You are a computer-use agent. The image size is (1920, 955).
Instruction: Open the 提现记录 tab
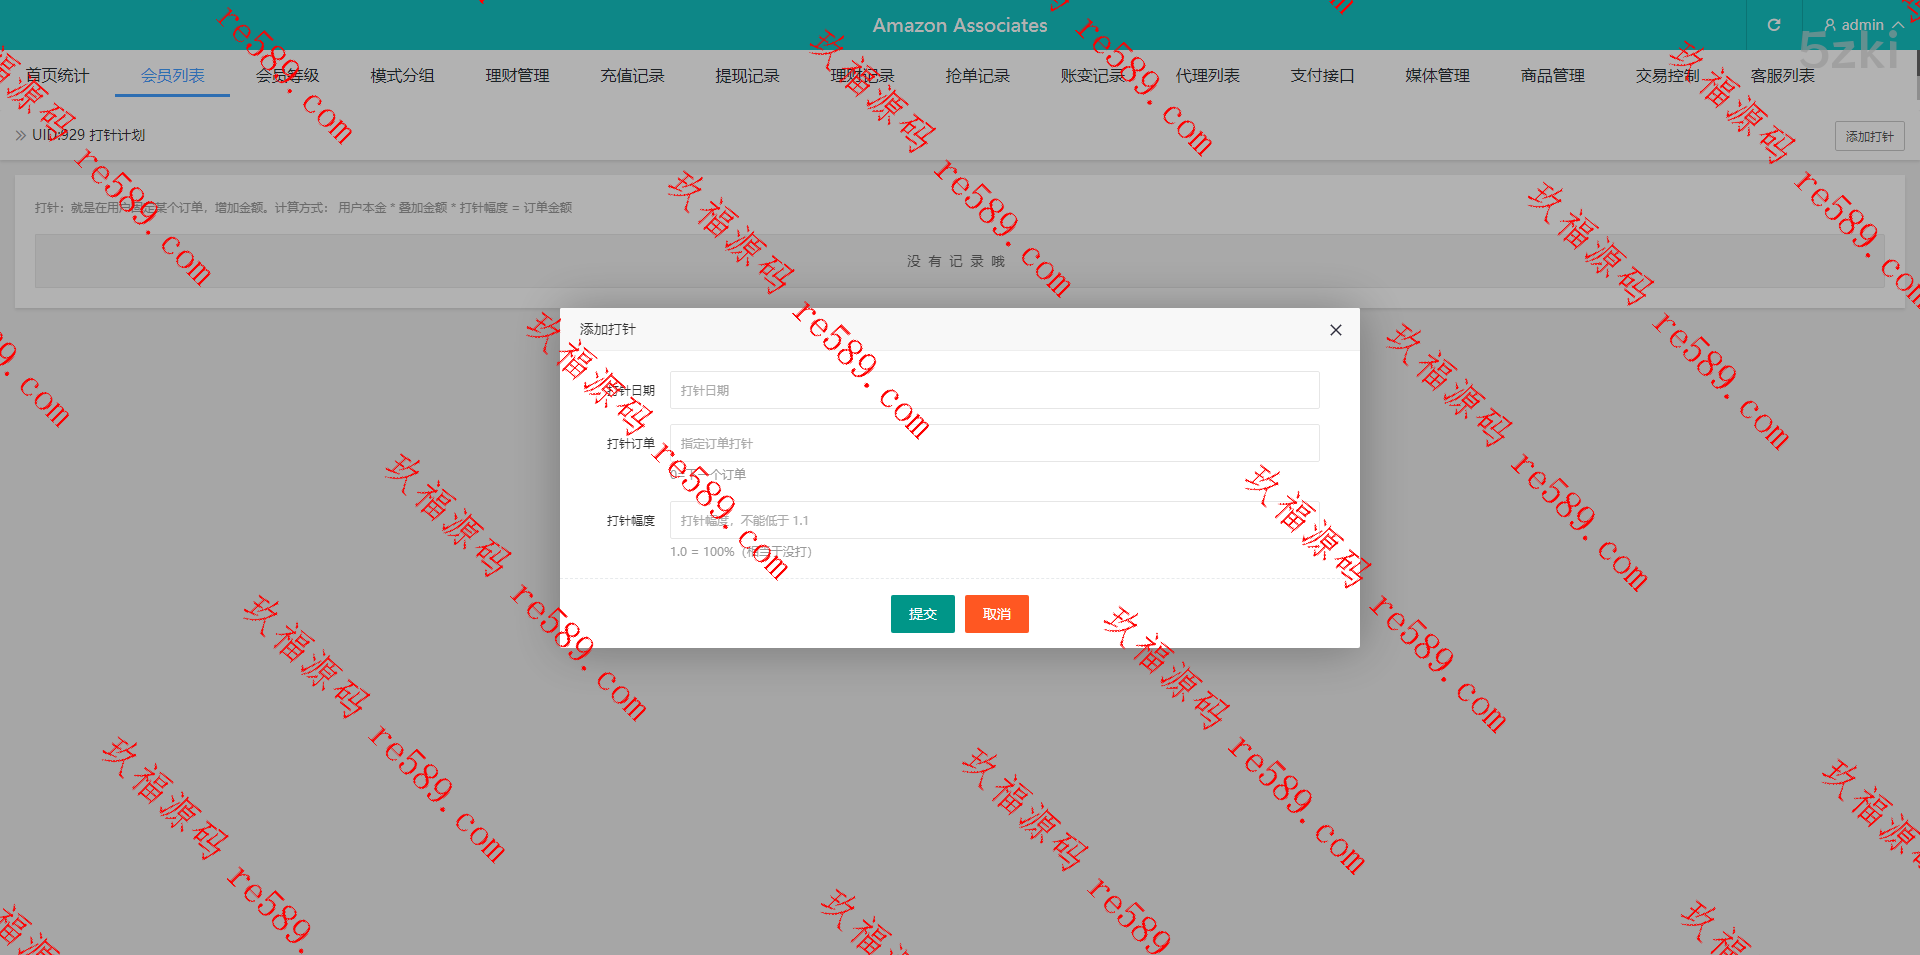pyautogui.click(x=747, y=76)
